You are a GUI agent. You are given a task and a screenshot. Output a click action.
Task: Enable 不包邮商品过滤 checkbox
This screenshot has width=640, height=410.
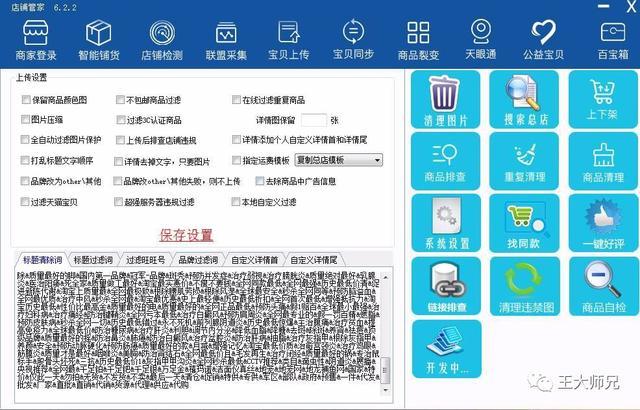tap(120, 100)
